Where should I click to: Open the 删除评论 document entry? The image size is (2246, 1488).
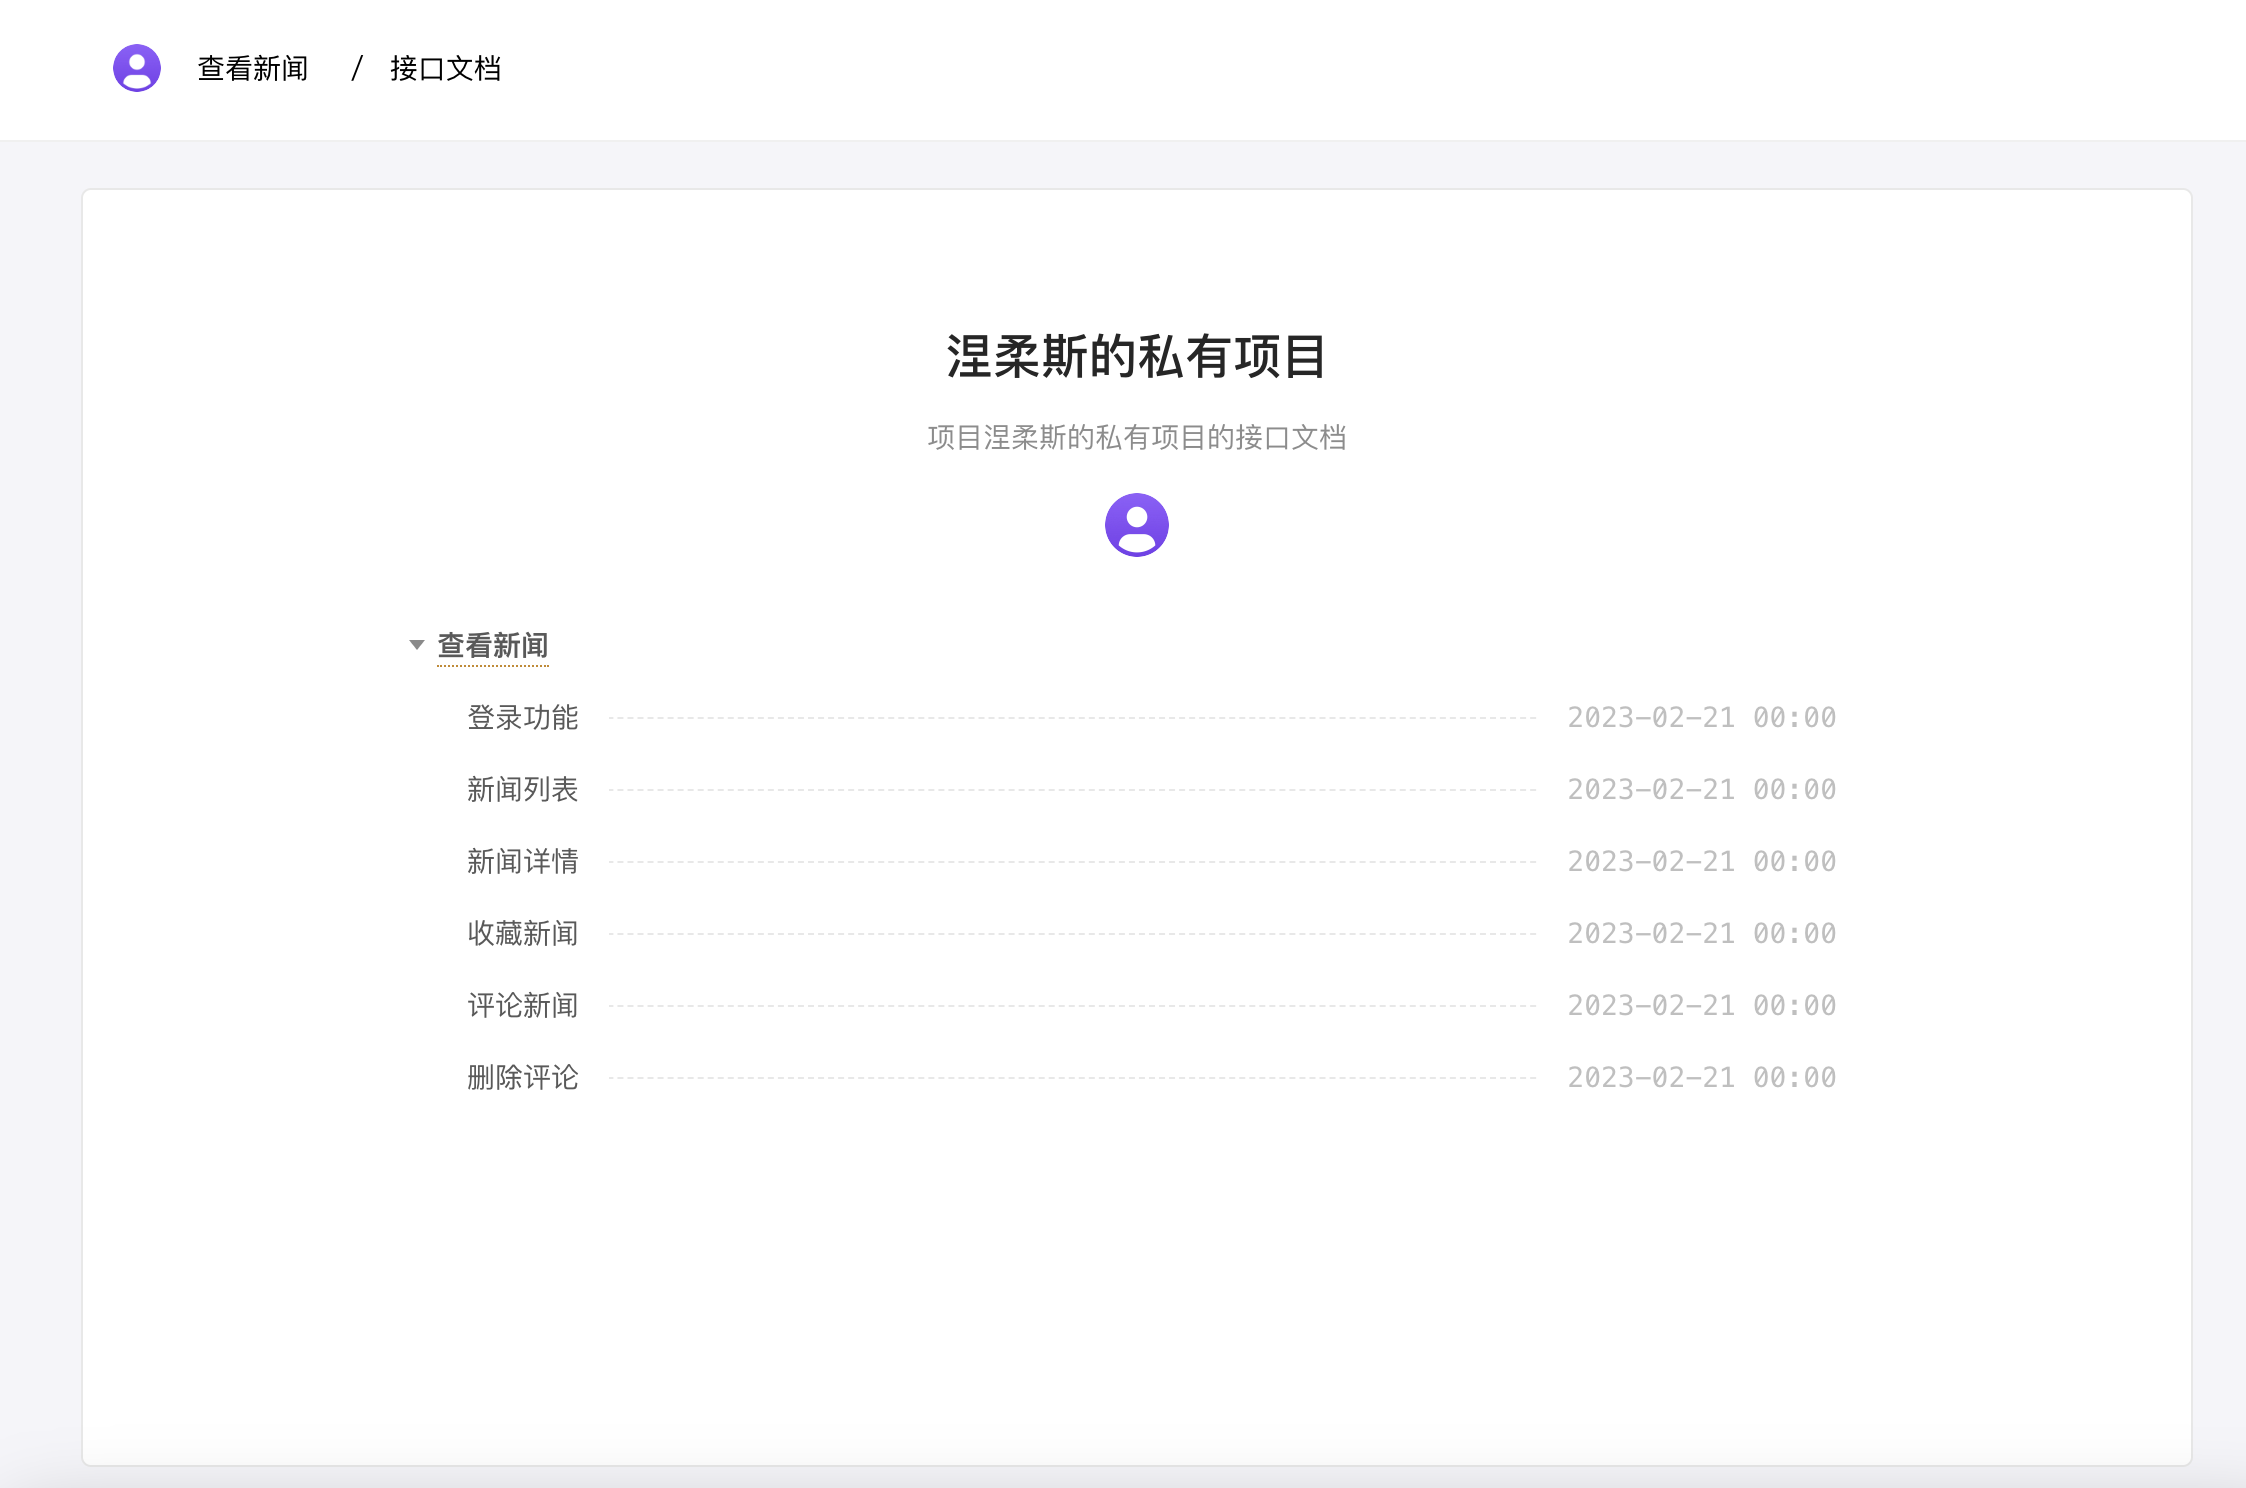[x=523, y=1077]
